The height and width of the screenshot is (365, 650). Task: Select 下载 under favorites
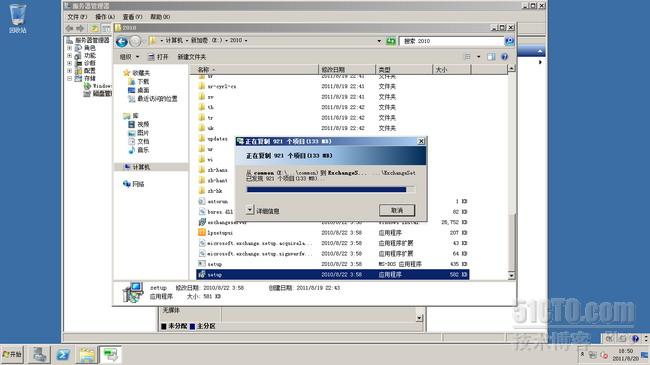[x=138, y=82]
